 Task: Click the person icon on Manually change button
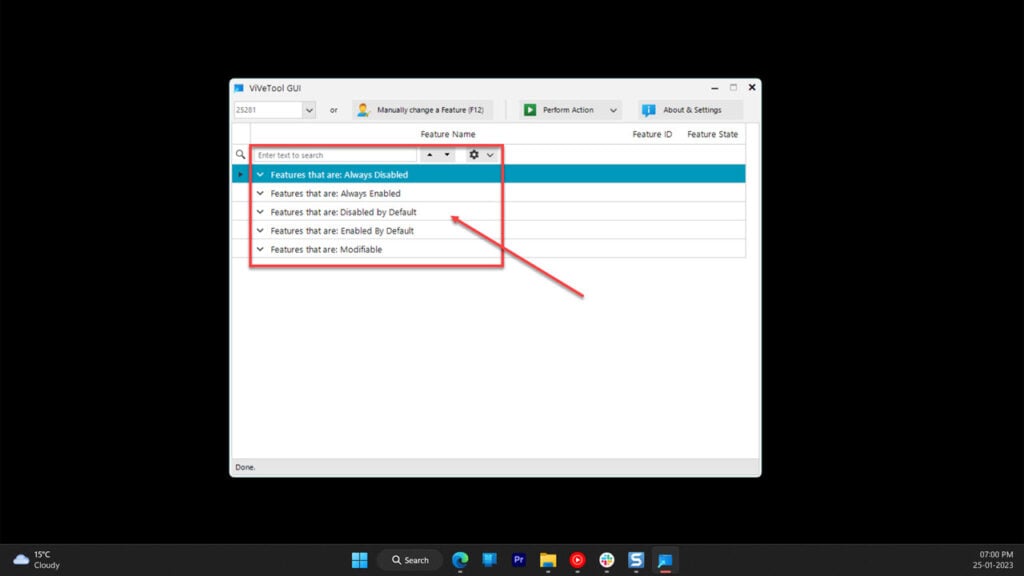point(363,110)
